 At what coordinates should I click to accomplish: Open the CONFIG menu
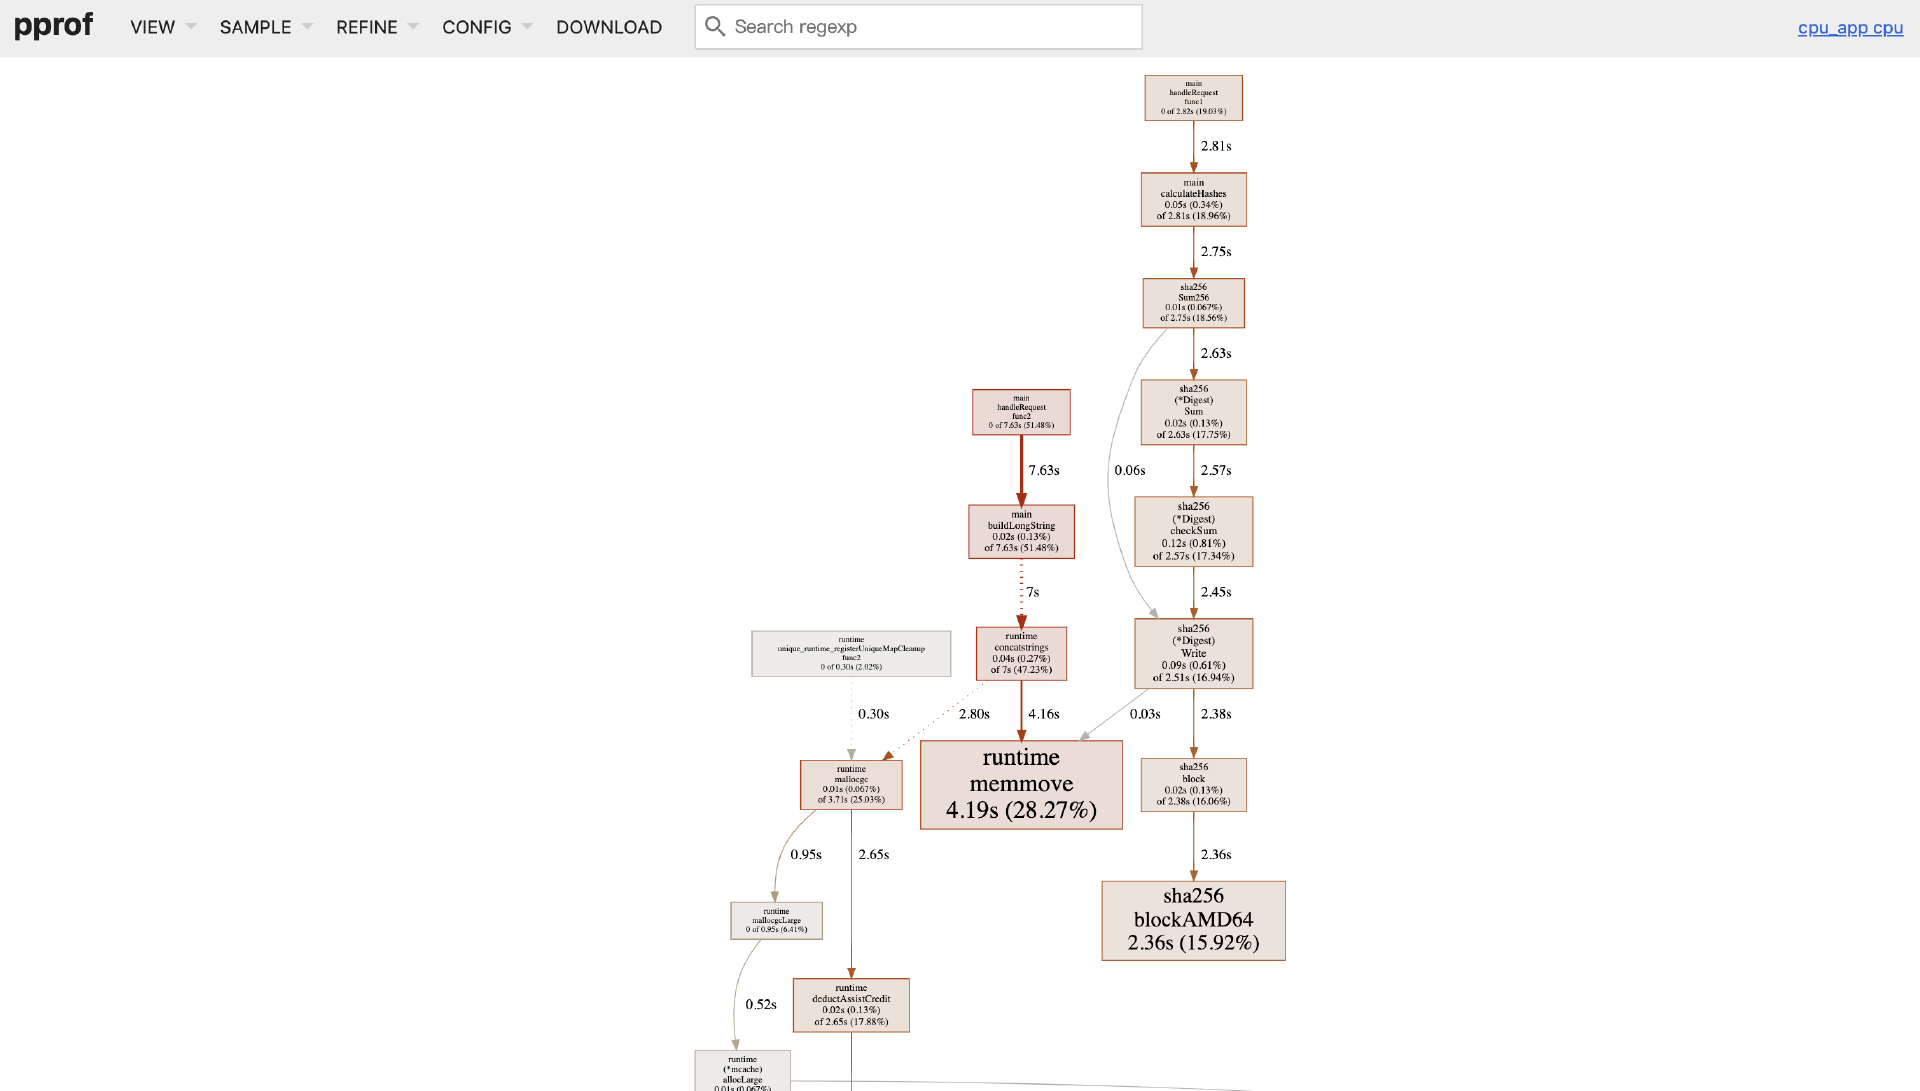(486, 27)
